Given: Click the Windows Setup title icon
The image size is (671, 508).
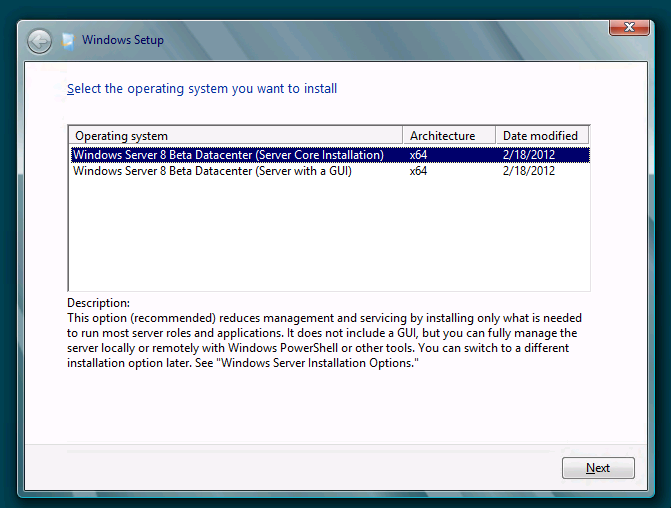Looking at the screenshot, I should pos(68,41).
